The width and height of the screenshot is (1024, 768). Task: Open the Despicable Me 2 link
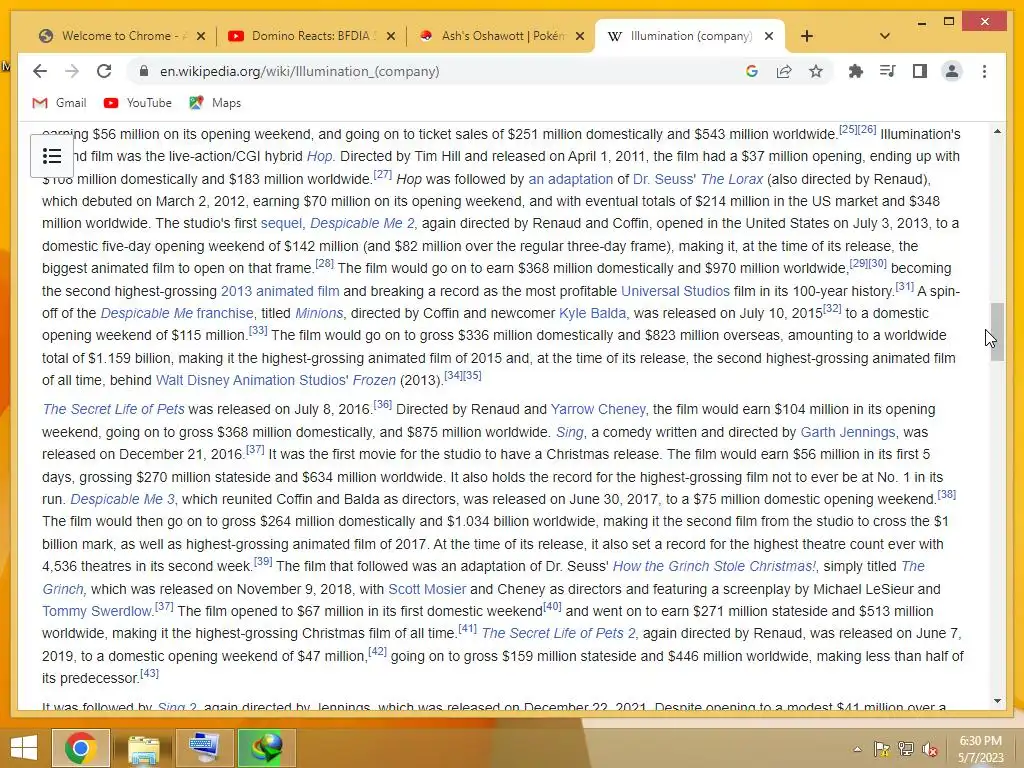[362, 223]
